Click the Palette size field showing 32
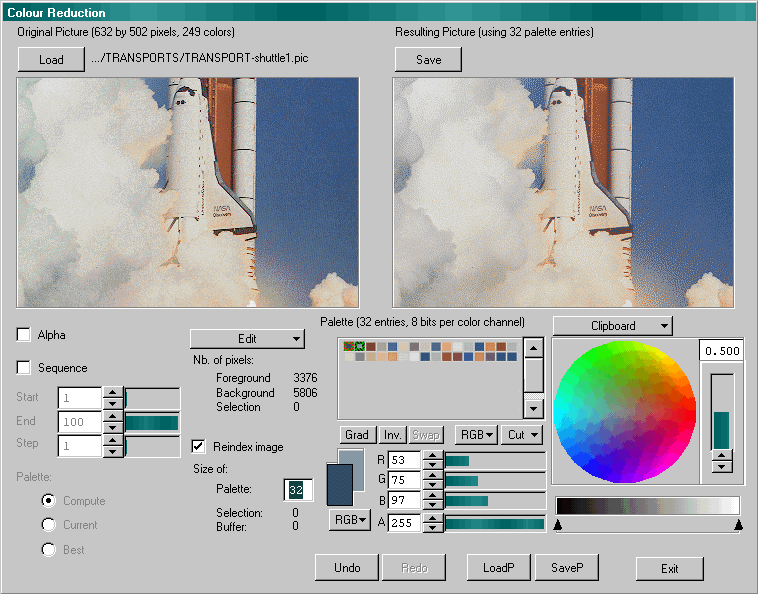The image size is (758, 594). [297, 490]
